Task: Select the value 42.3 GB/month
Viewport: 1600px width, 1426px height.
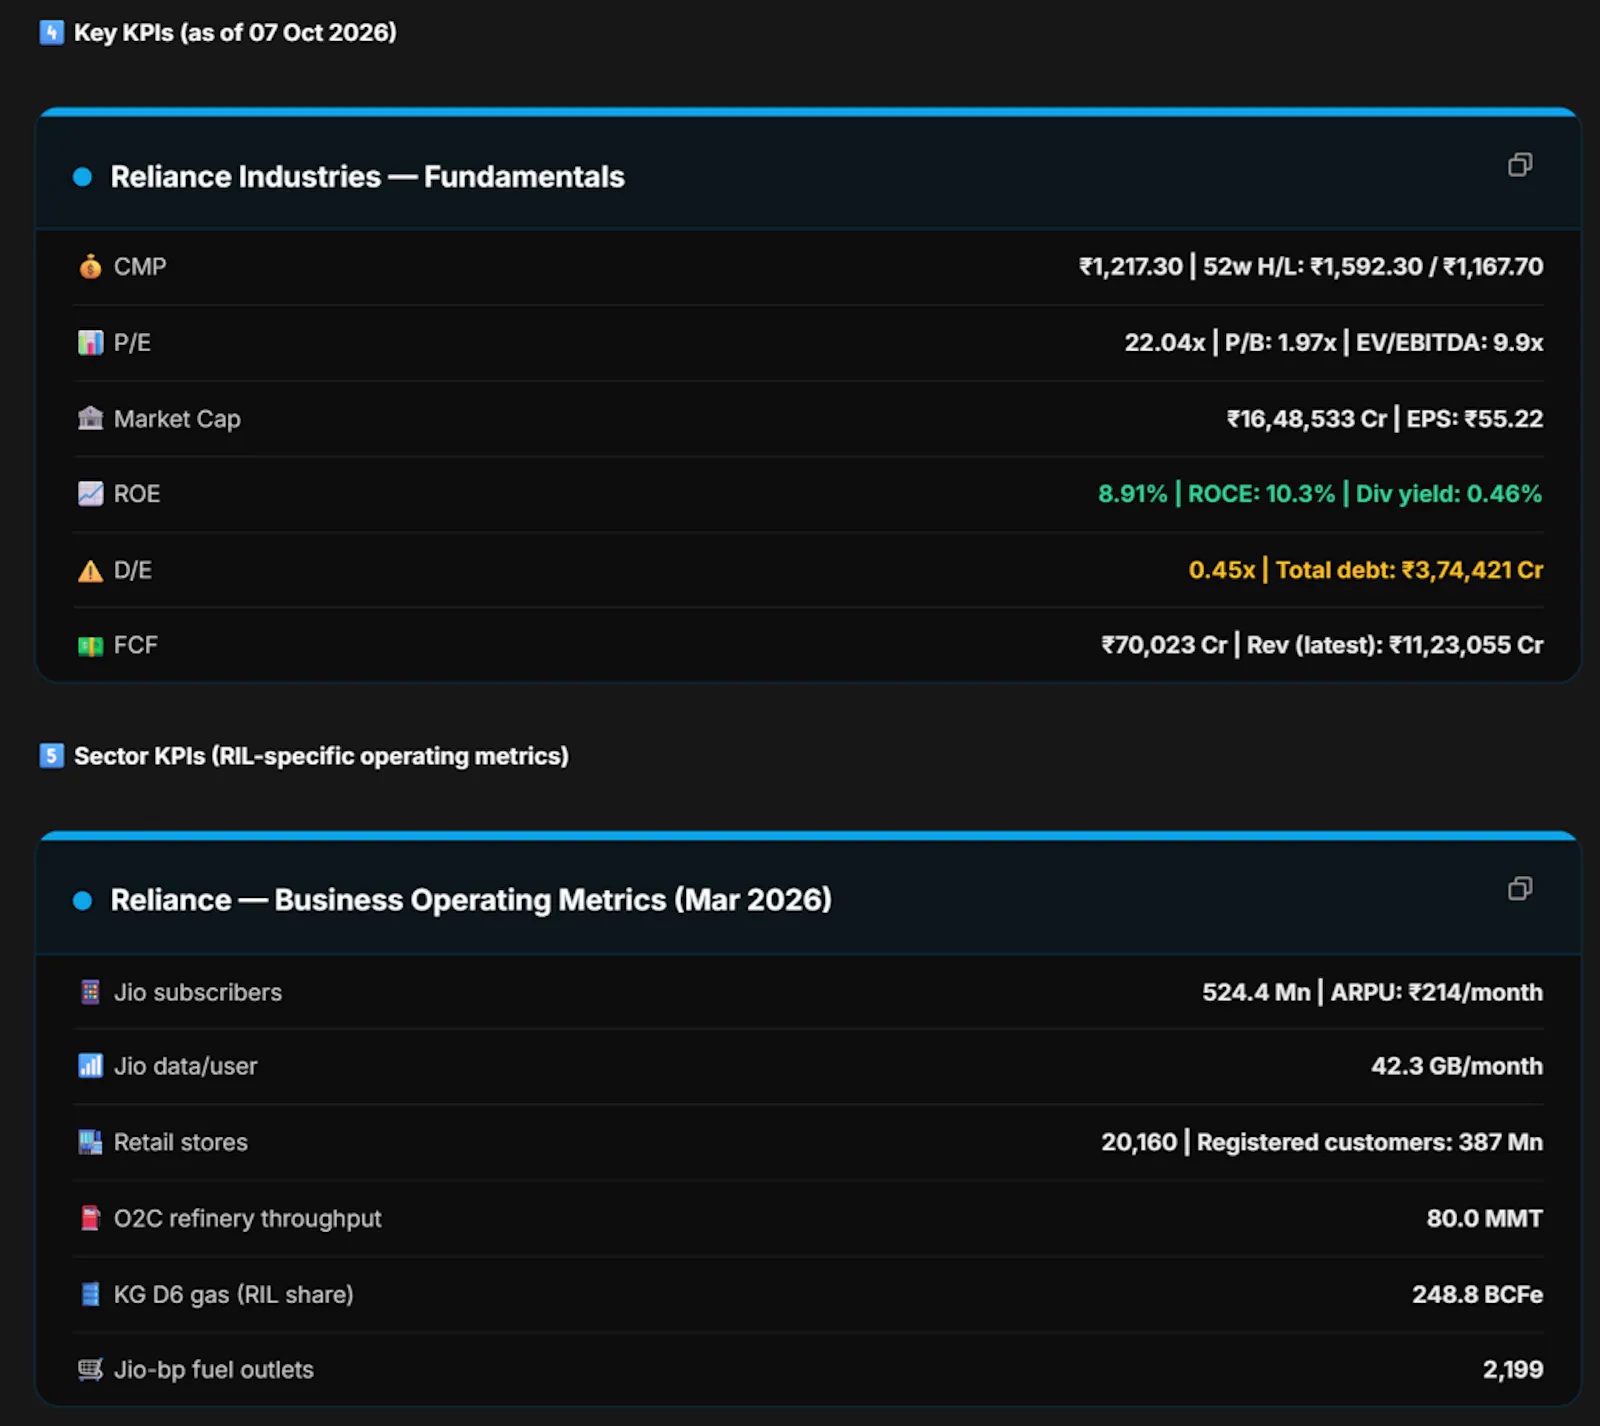Action: pyautogui.click(x=1457, y=1066)
